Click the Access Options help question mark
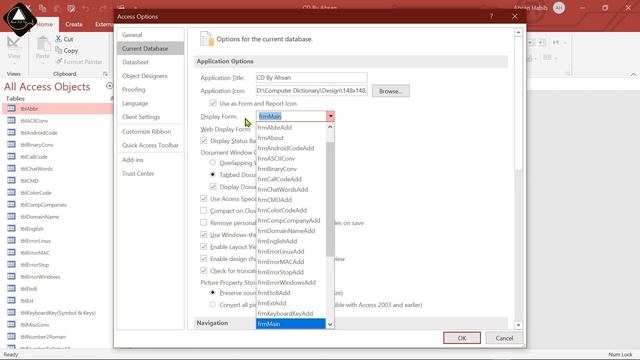640x360 pixels. coord(491,16)
